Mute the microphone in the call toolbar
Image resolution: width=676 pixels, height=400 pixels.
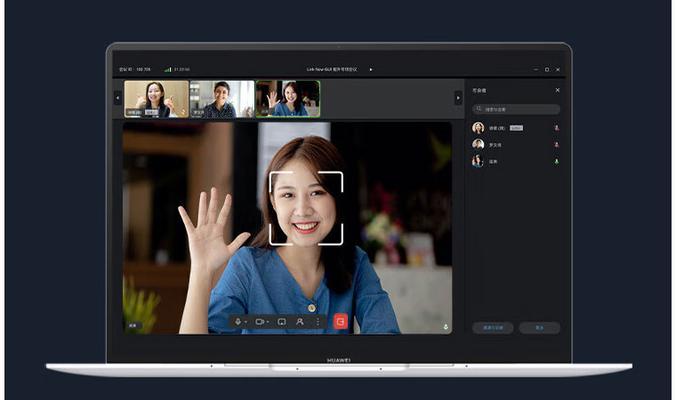coord(238,322)
